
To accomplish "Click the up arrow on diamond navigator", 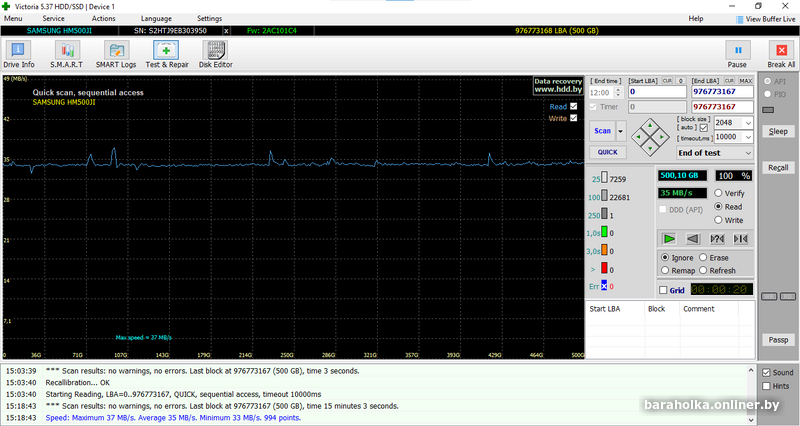I will click(x=650, y=125).
